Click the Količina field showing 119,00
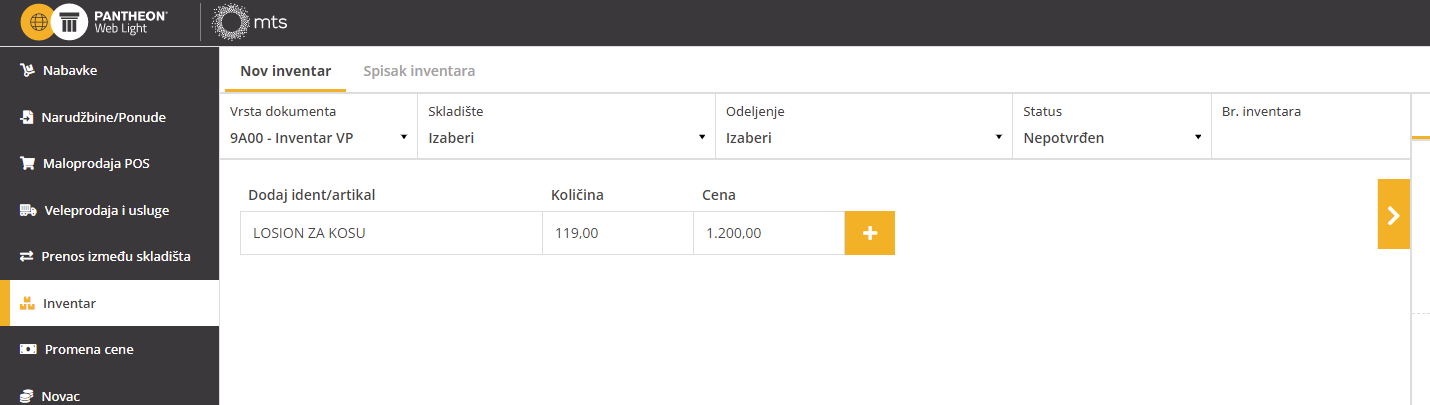 point(618,233)
